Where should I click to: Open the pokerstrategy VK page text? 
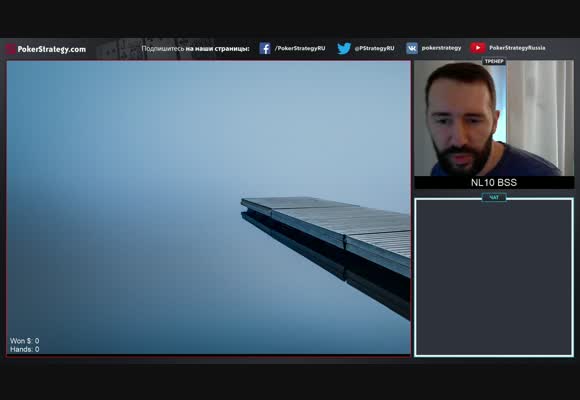pyautogui.click(x=441, y=48)
